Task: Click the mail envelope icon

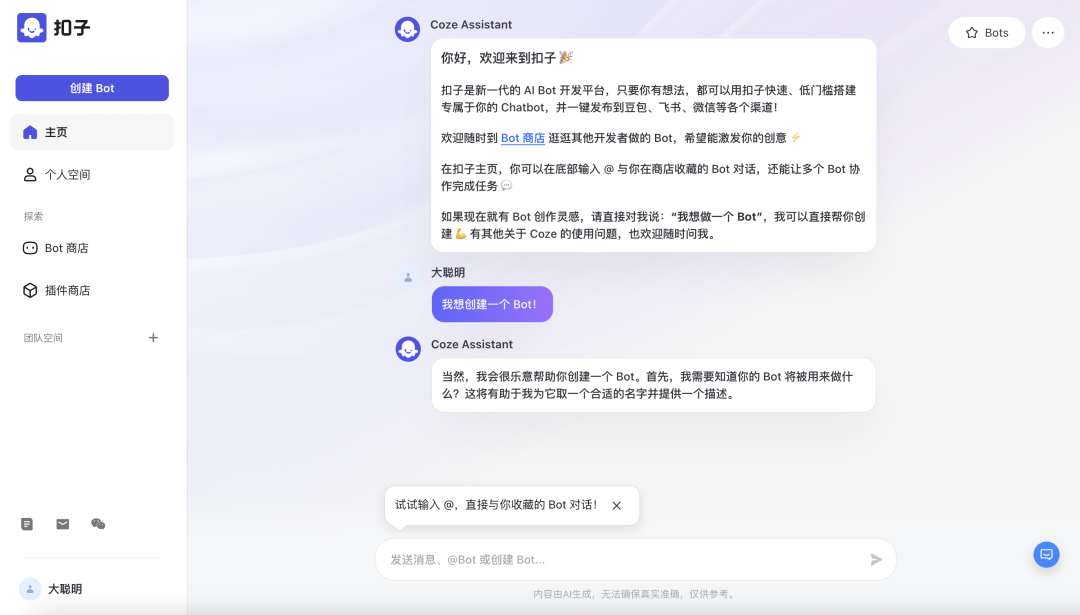Action: click(x=63, y=524)
